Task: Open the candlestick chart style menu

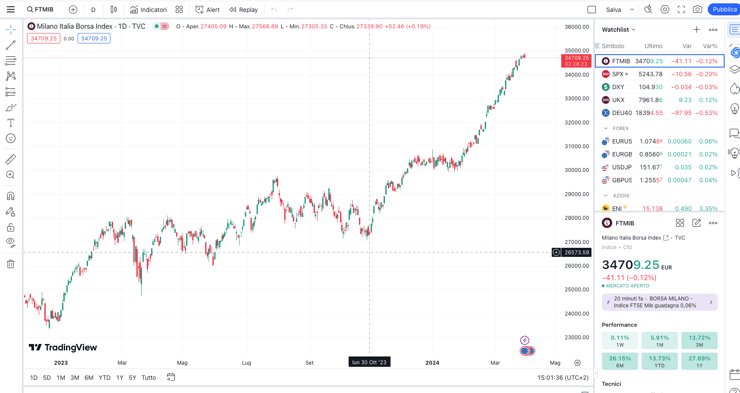Action: (113, 9)
